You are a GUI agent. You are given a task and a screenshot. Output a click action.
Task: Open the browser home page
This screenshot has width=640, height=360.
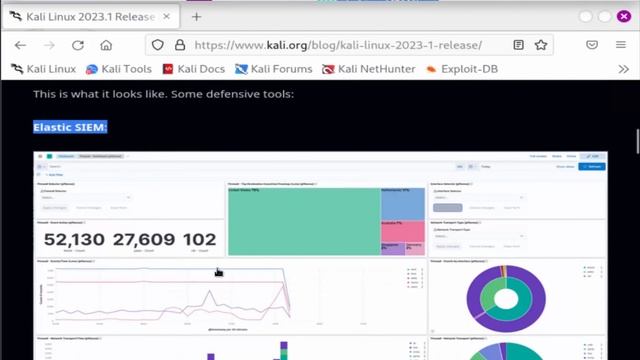106,45
